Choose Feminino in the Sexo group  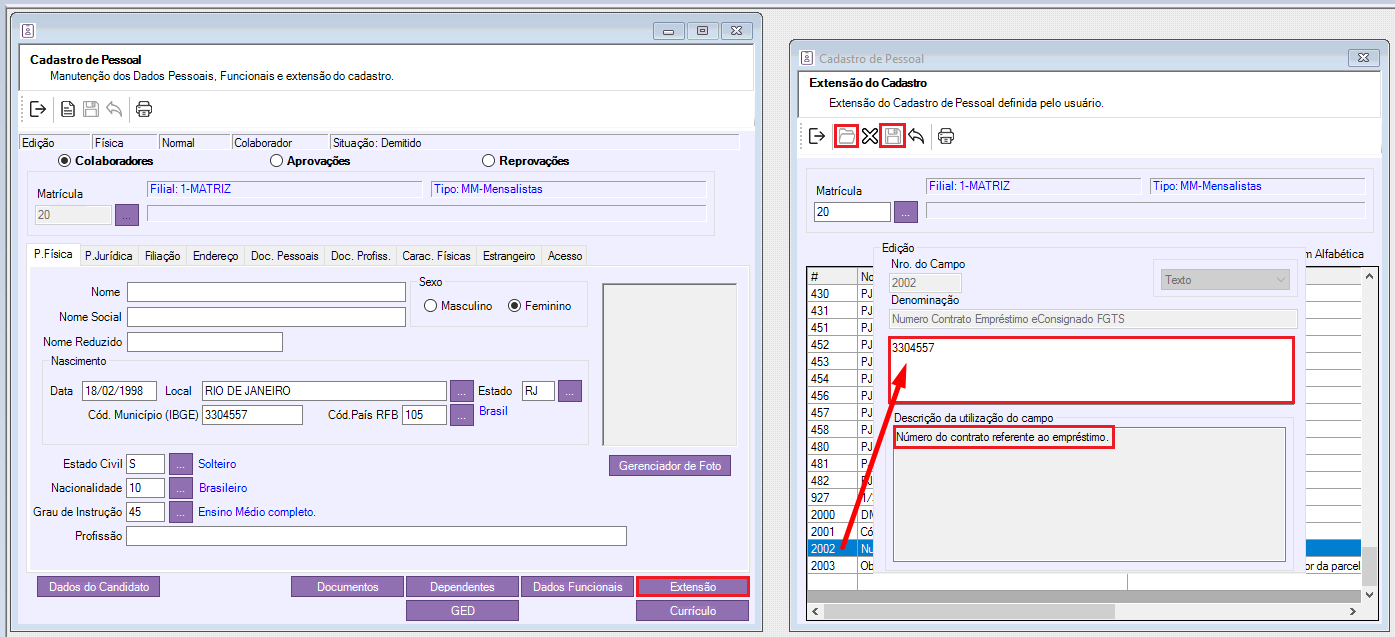click(540, 306)
